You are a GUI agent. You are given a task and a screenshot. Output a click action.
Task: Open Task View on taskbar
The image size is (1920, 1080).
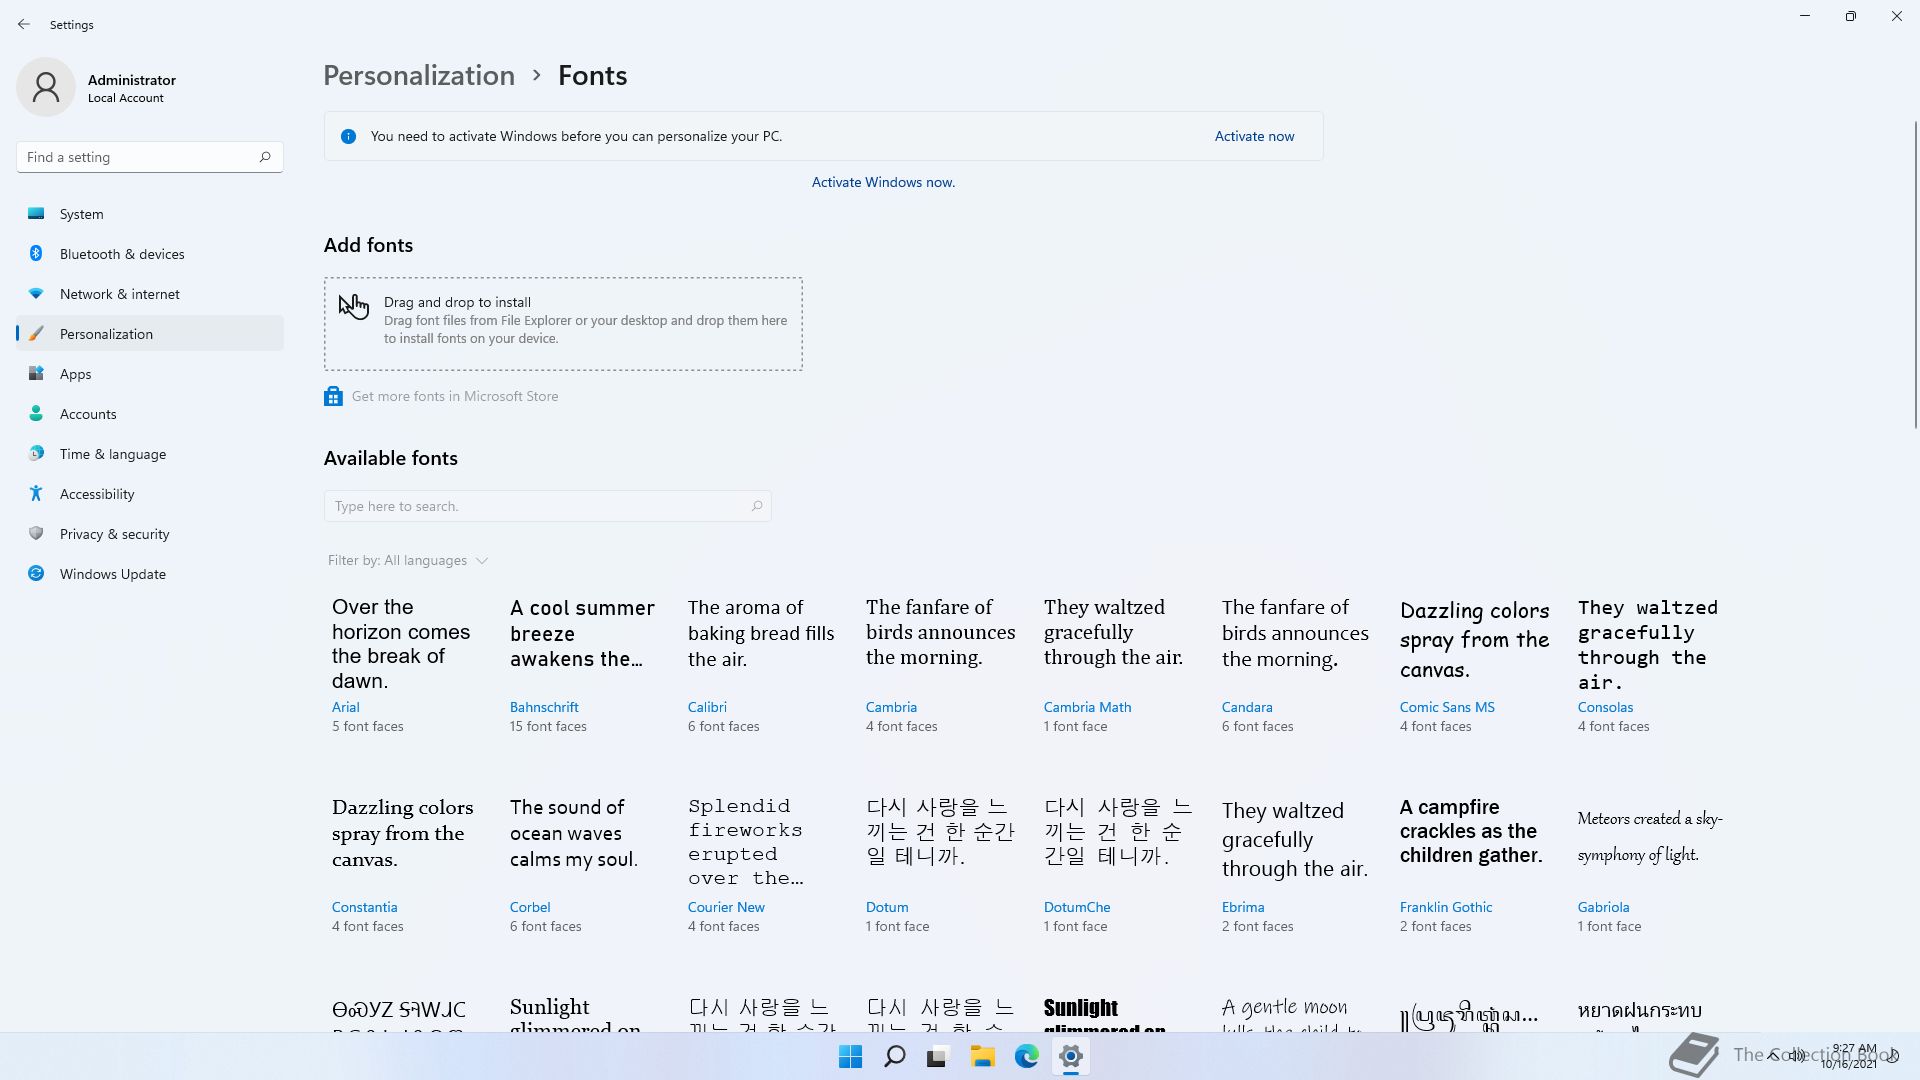937,1056
